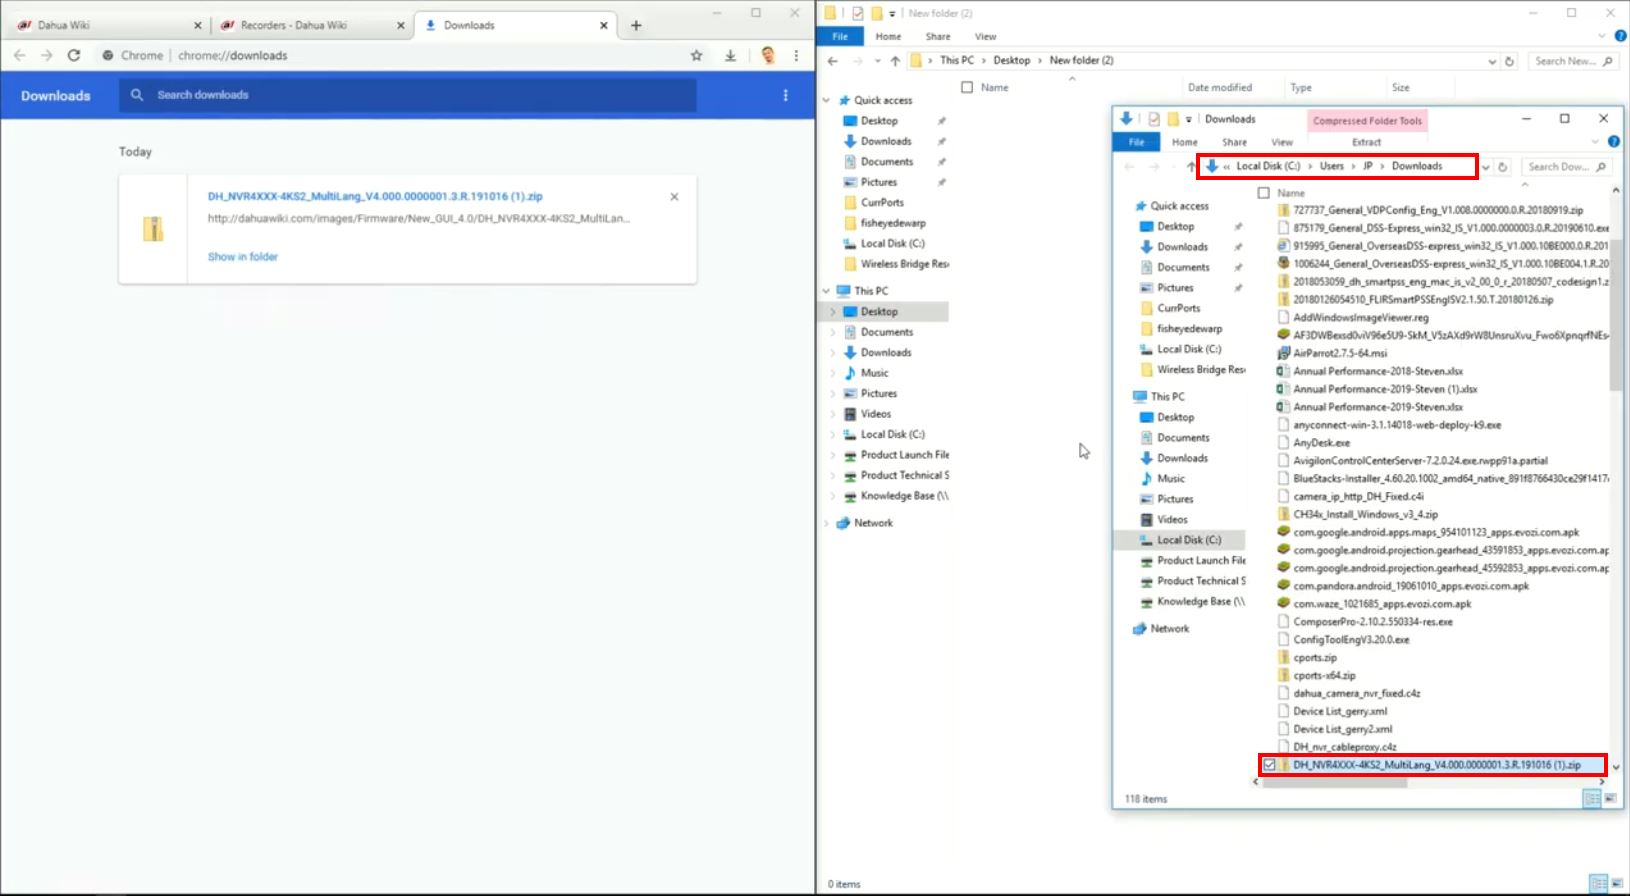This screenshot has height=896, width=1630.
Task: Open a new Chrome tab
Action: (636, 25)
